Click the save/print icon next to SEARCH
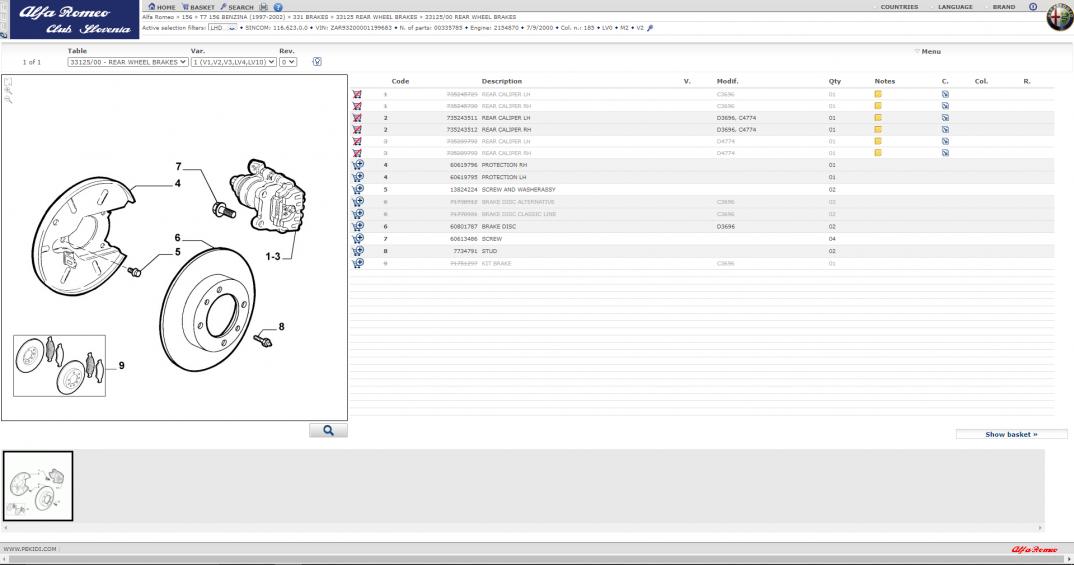1074x565 pixels. (x=264, y=7)
